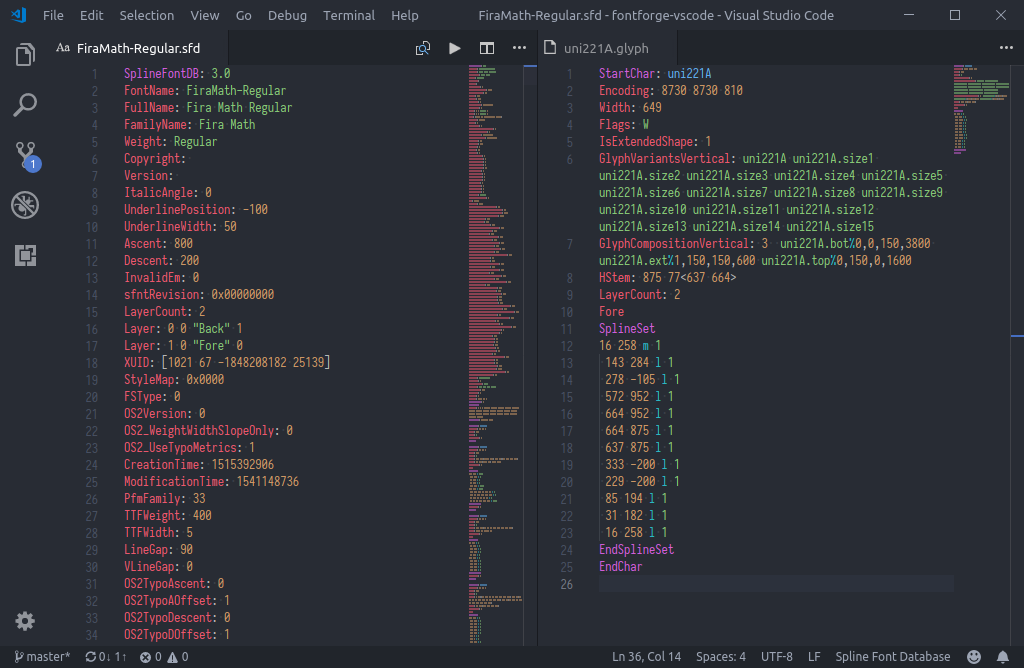Click the 'EndChar' line
1024x668 pixels.
point(620,566)
